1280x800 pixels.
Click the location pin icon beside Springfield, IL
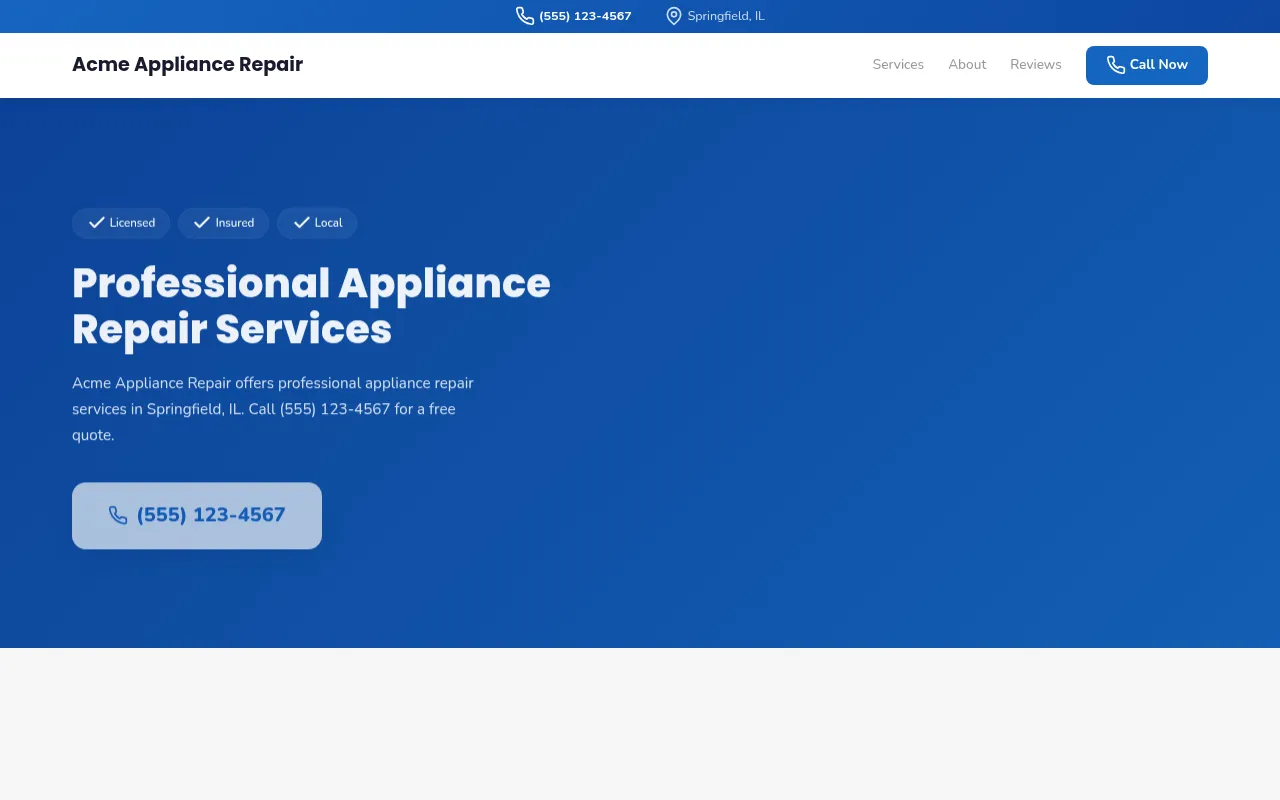pos(673,15)
